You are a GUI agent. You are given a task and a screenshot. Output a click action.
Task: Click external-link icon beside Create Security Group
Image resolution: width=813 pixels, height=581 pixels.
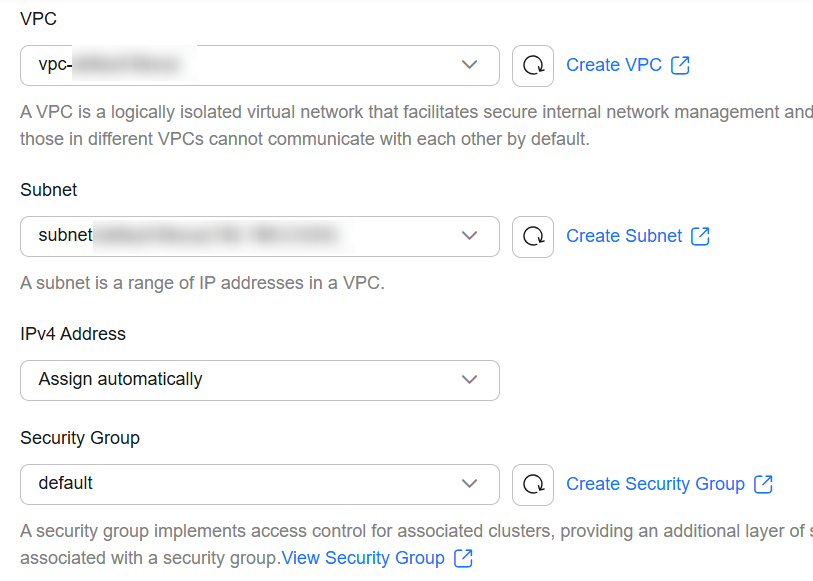[x=763, y=484]
